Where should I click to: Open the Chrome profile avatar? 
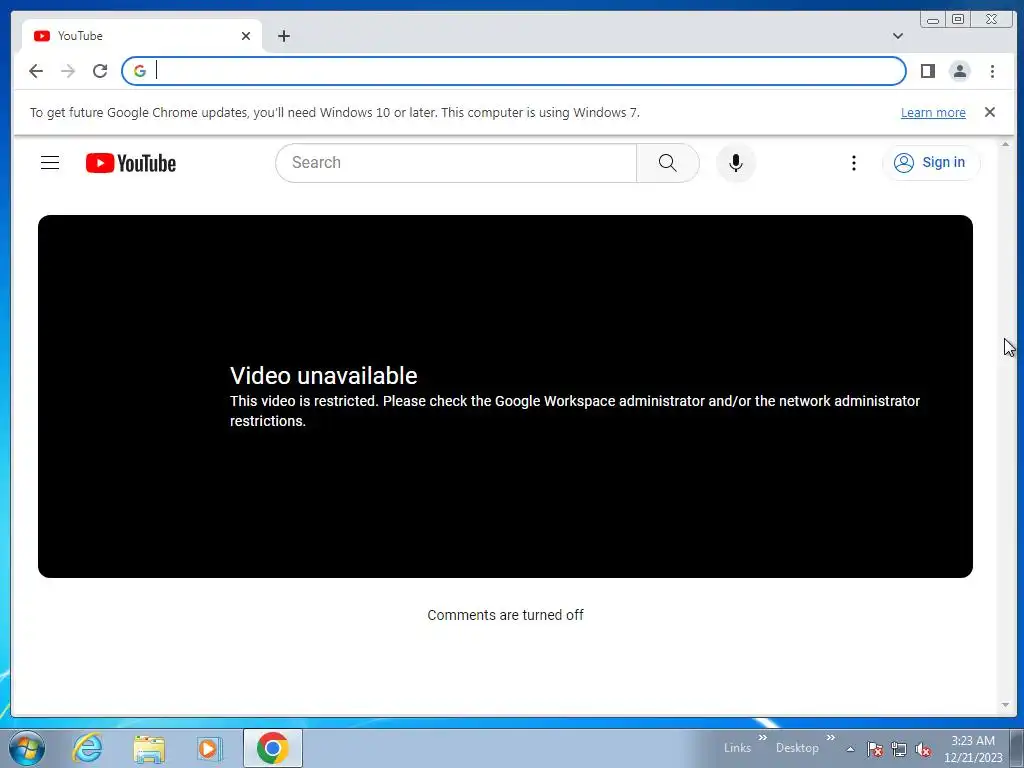coord(960,71)
